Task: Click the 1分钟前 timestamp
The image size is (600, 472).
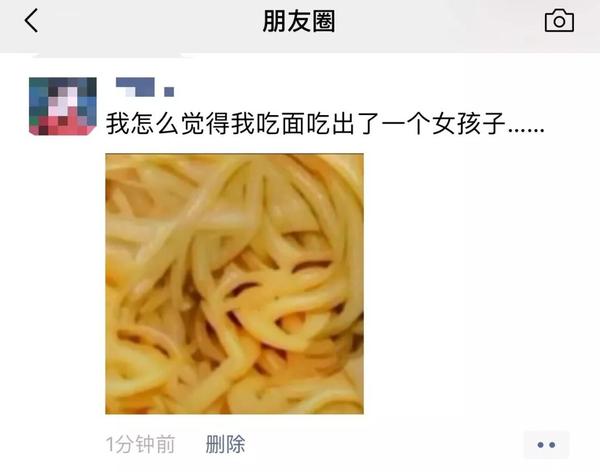Action: click(x=140, y=444)
